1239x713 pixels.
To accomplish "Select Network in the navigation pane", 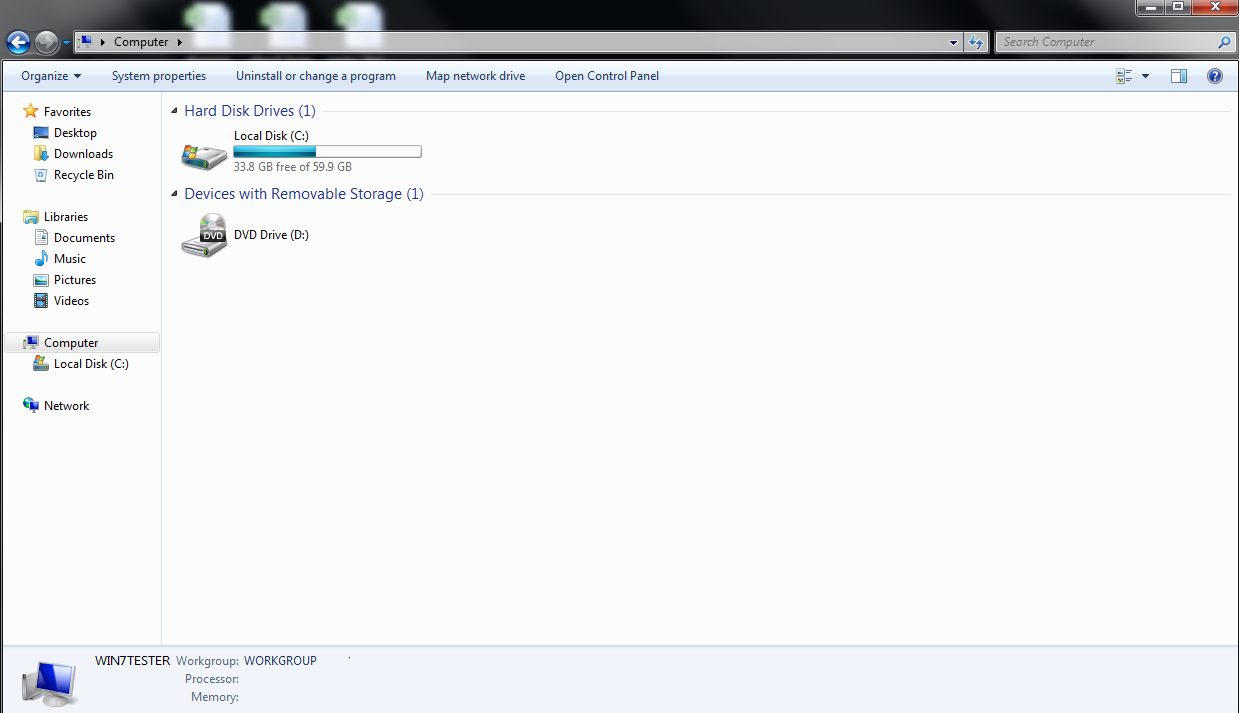I will 66,406.
